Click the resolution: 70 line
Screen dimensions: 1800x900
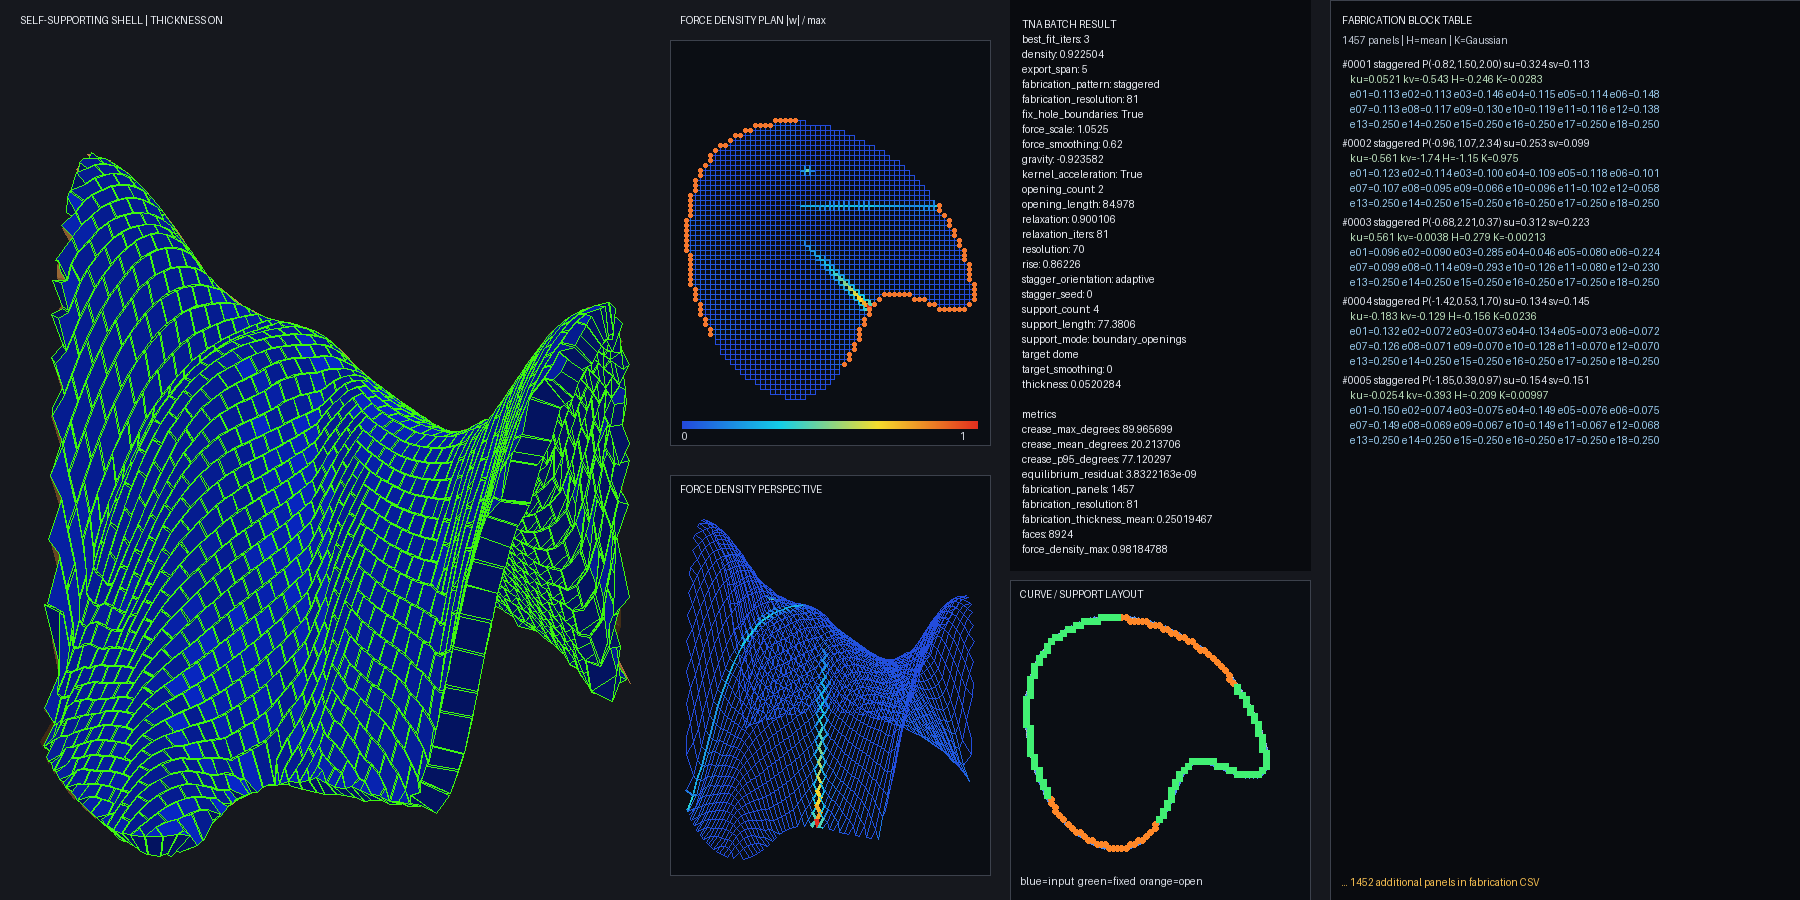tap(1053, 249)
